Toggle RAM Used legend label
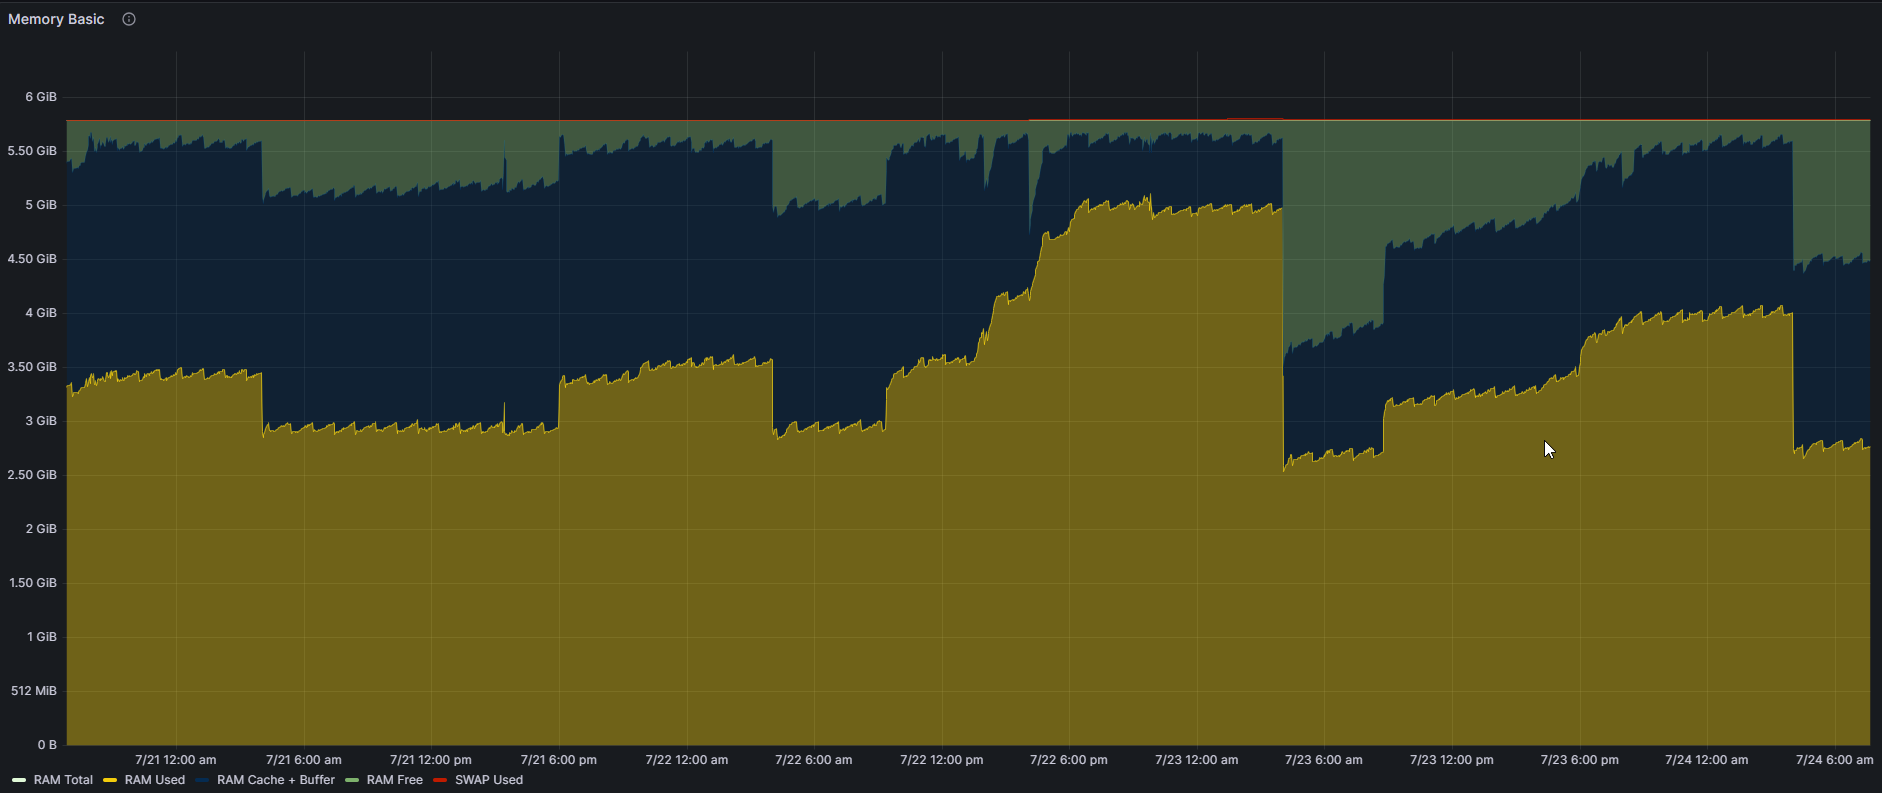This screenshot has height=793, width=1882. (155, 780)
